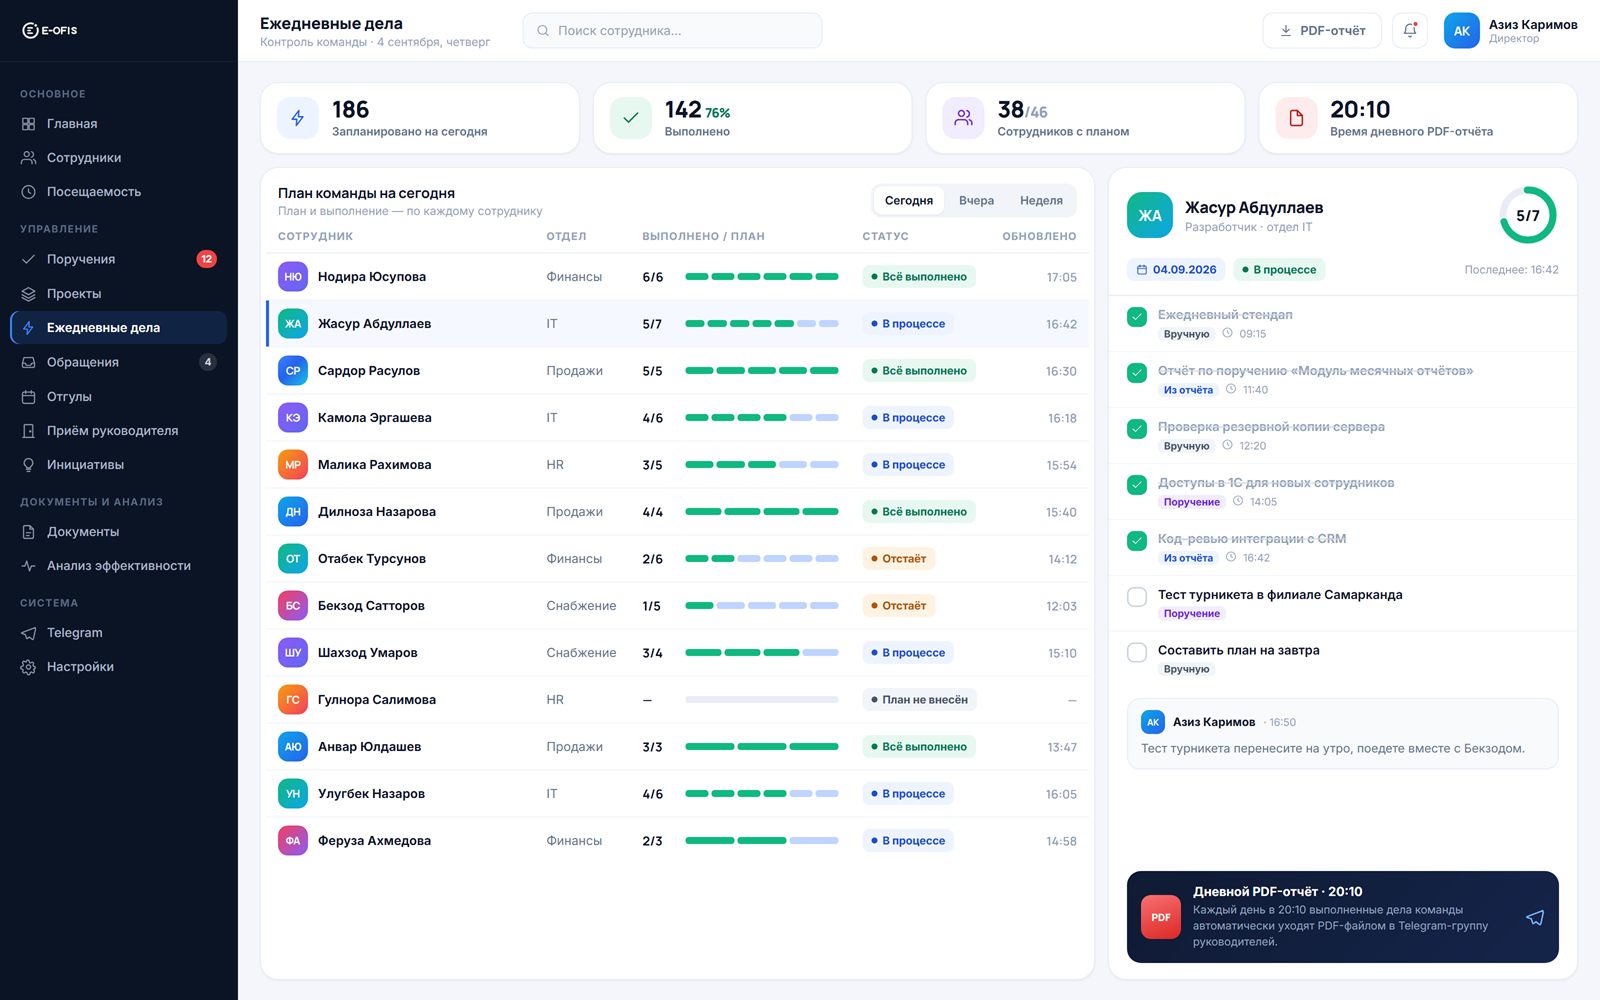1600x1000 pixels.
Task: Open Анализ эффективности in the sidebar
Action: tap(118, 566)
